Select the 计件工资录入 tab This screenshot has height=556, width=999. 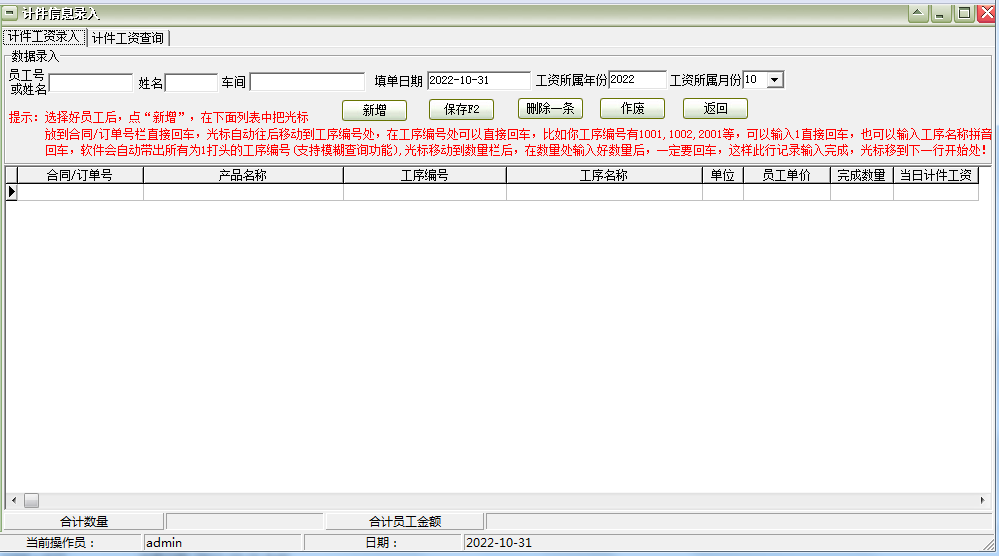(43, 37)
